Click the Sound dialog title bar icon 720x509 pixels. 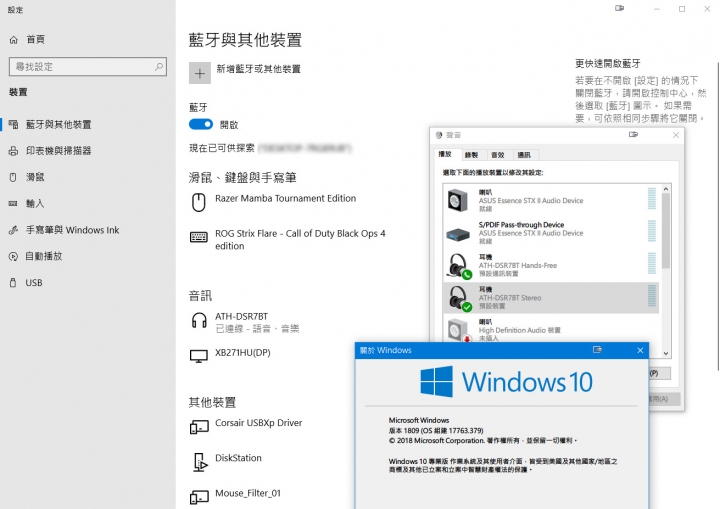pos(439,135)
